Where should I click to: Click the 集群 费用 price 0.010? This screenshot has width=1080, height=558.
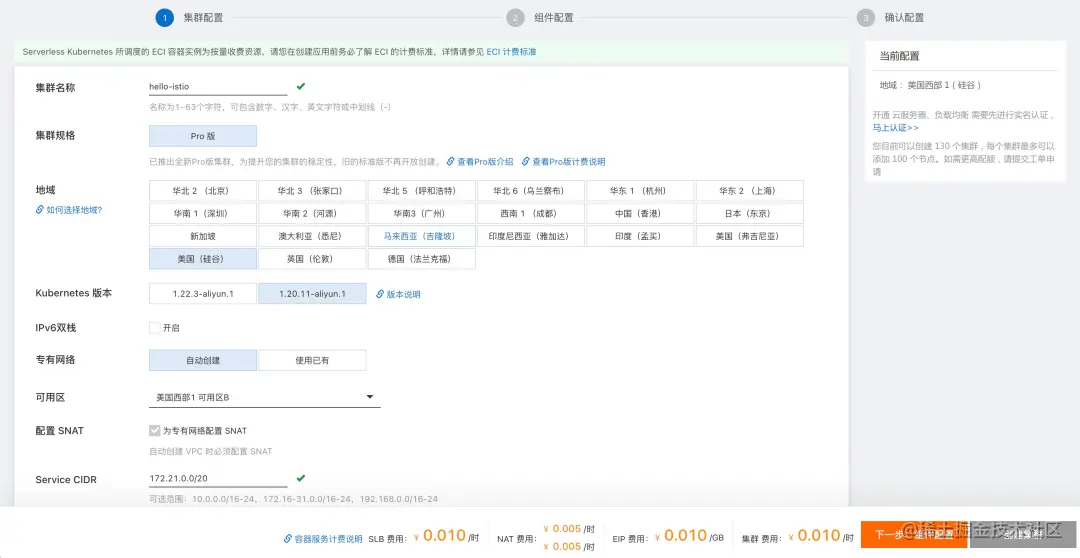pos(819,535)
